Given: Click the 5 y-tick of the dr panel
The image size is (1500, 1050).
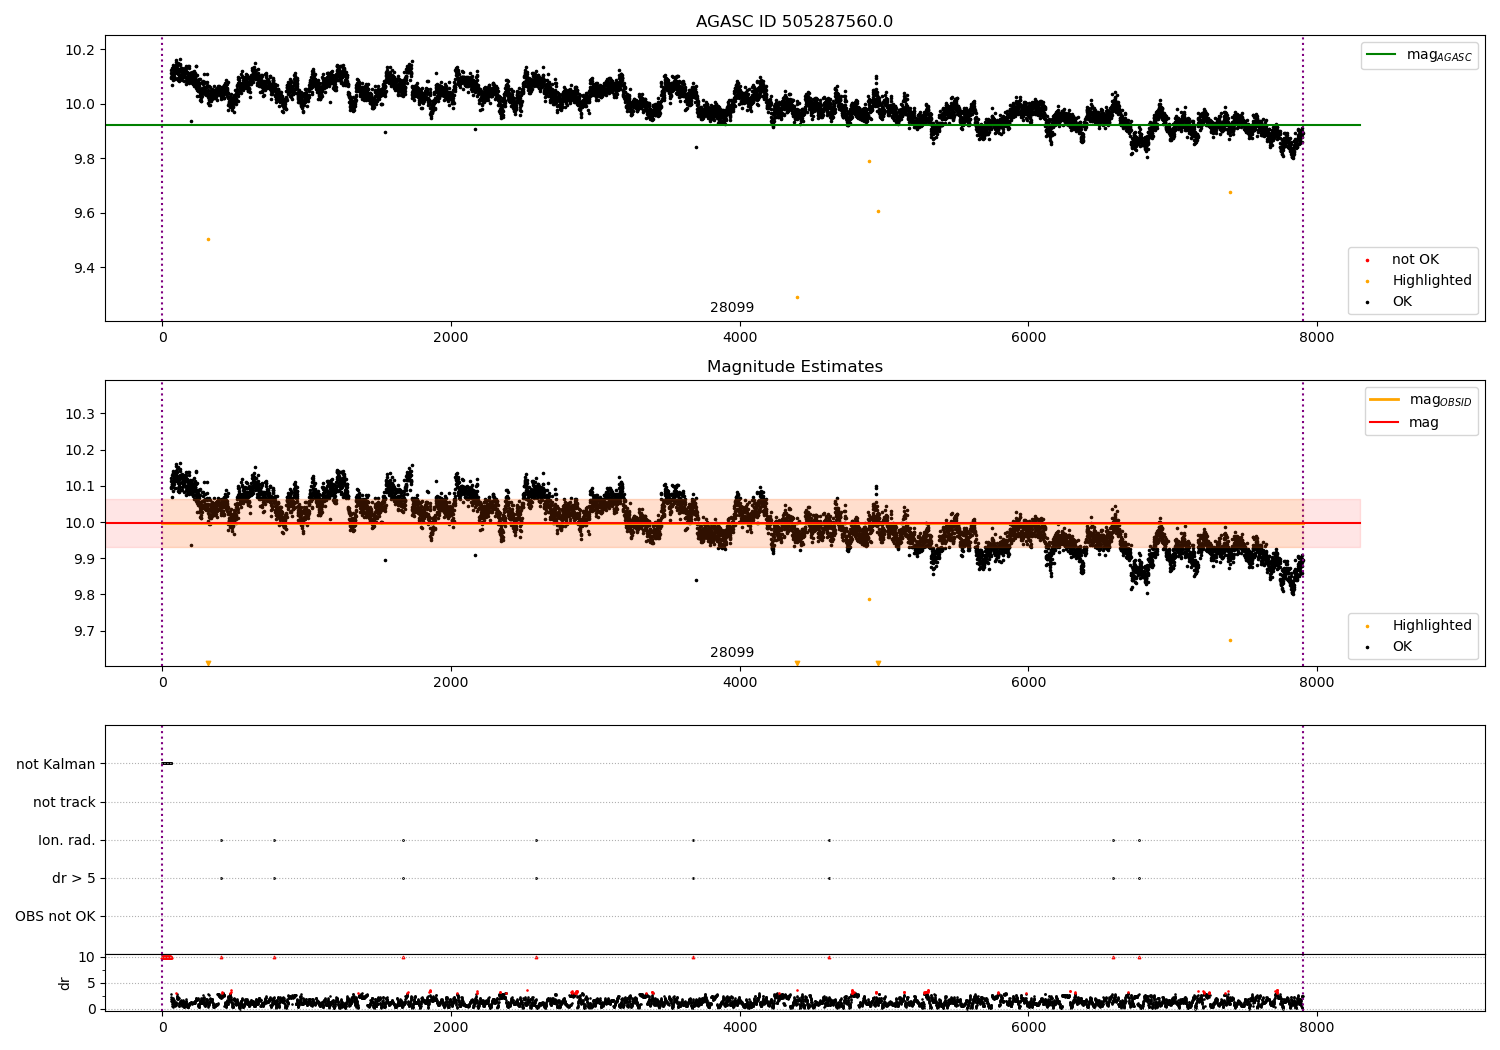Looking at the screenshot, I should (91, 983).
